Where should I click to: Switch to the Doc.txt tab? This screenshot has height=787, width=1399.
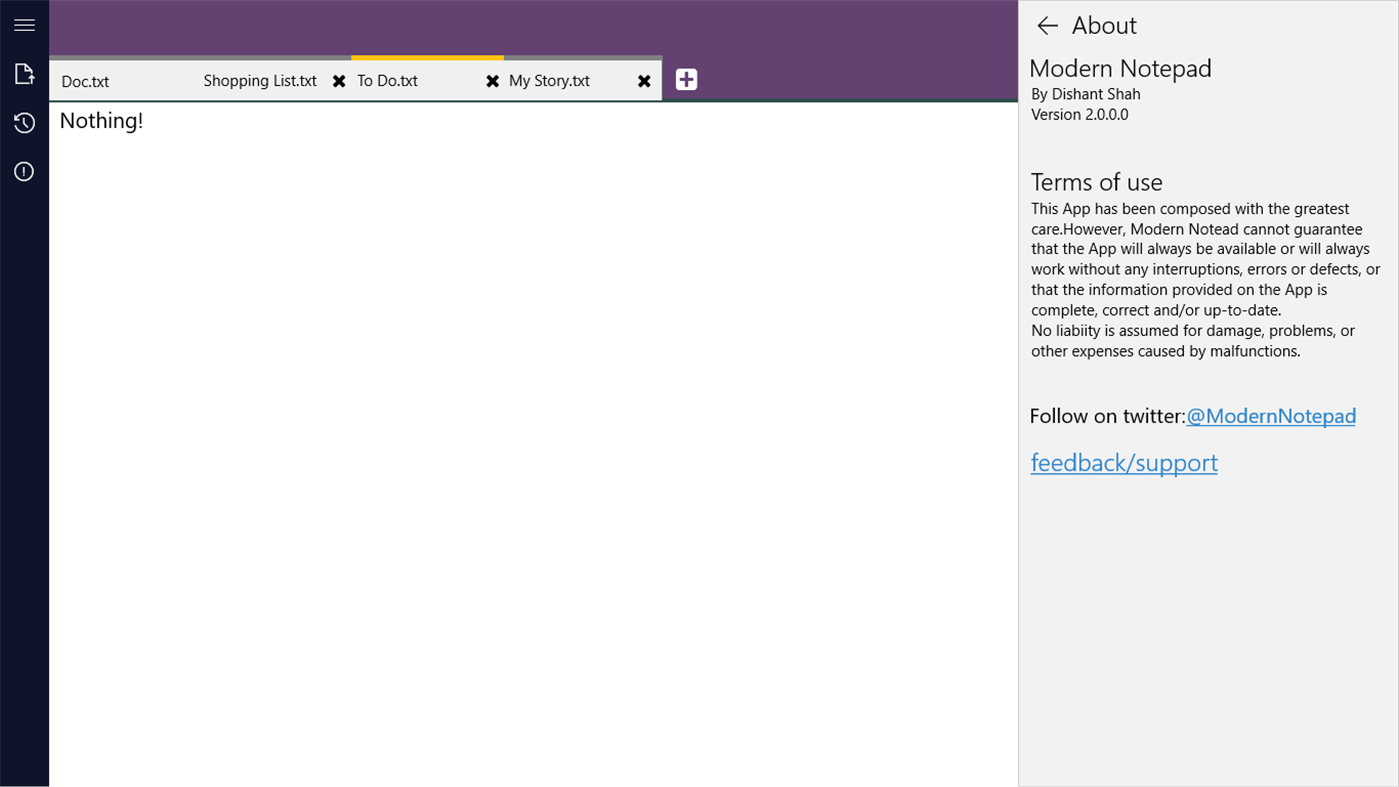(85, 81)
